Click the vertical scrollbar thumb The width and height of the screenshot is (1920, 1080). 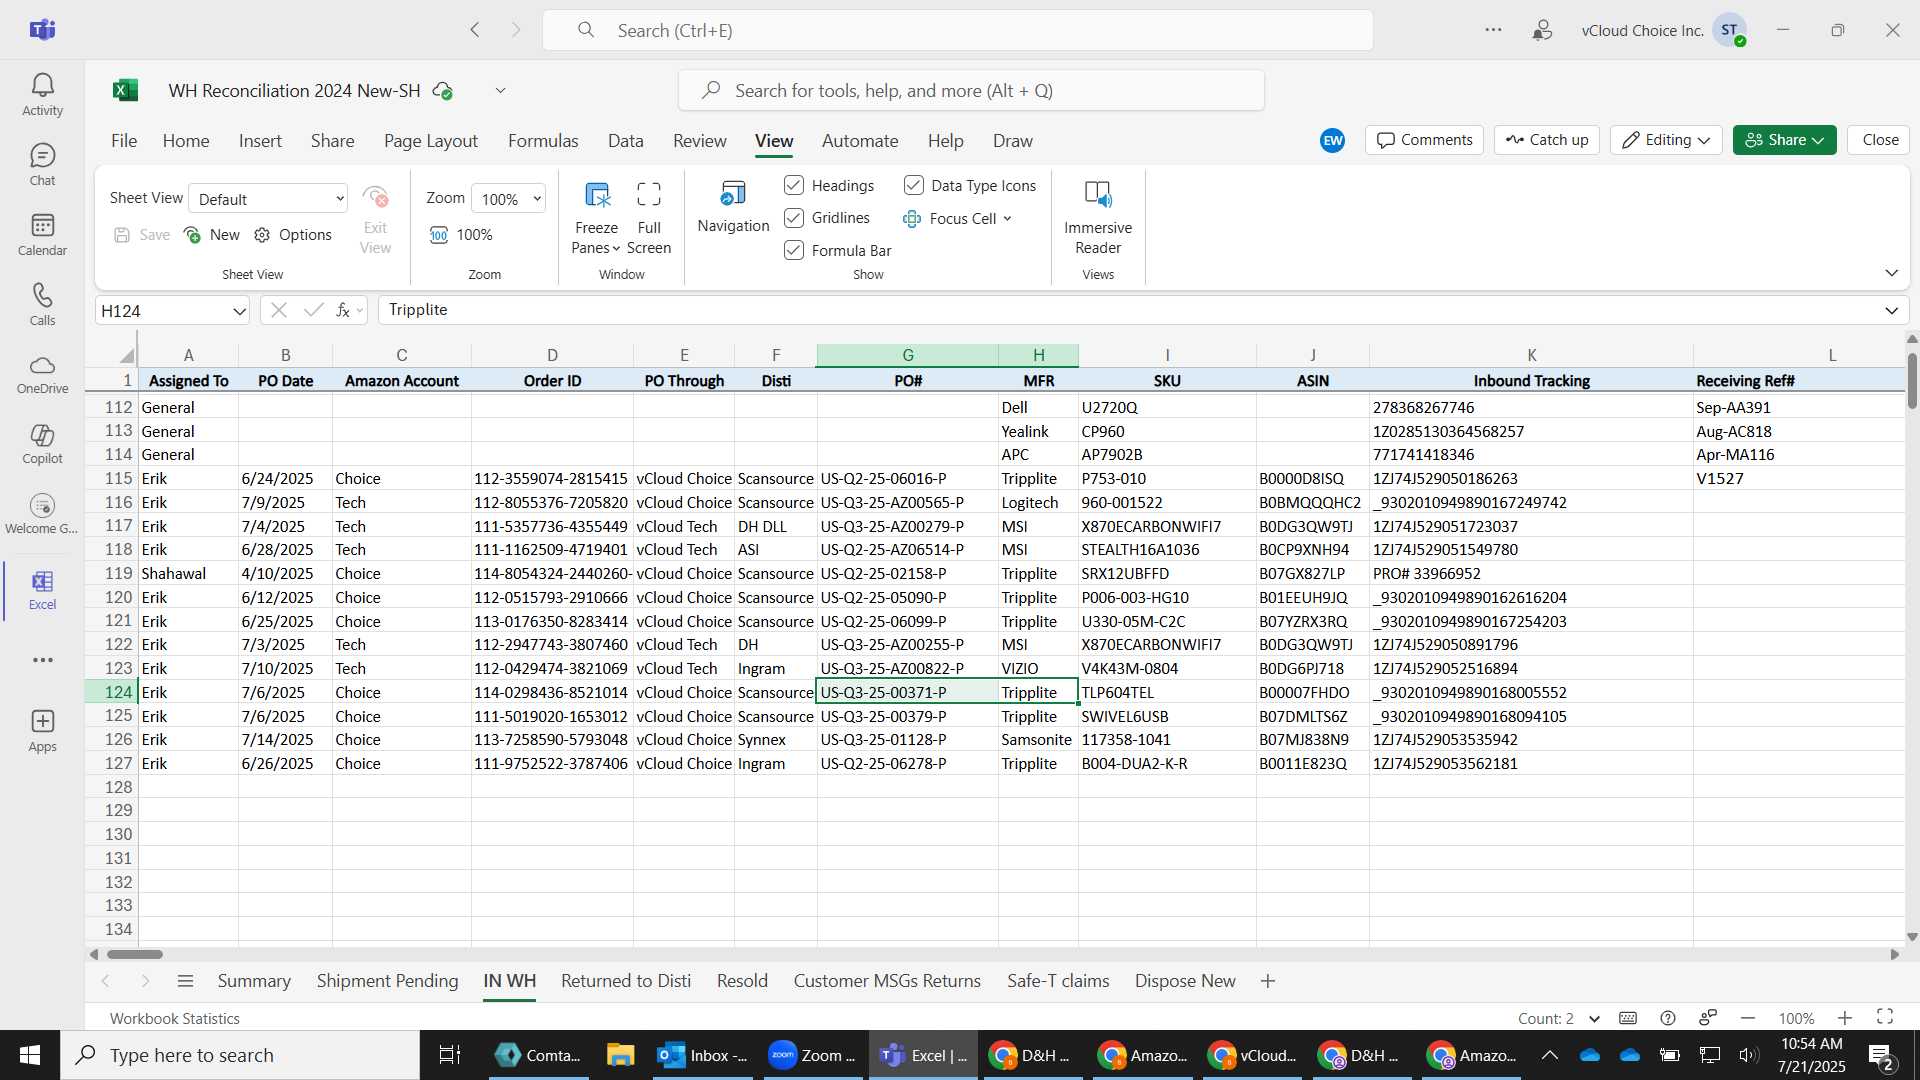click(1912, 381)
